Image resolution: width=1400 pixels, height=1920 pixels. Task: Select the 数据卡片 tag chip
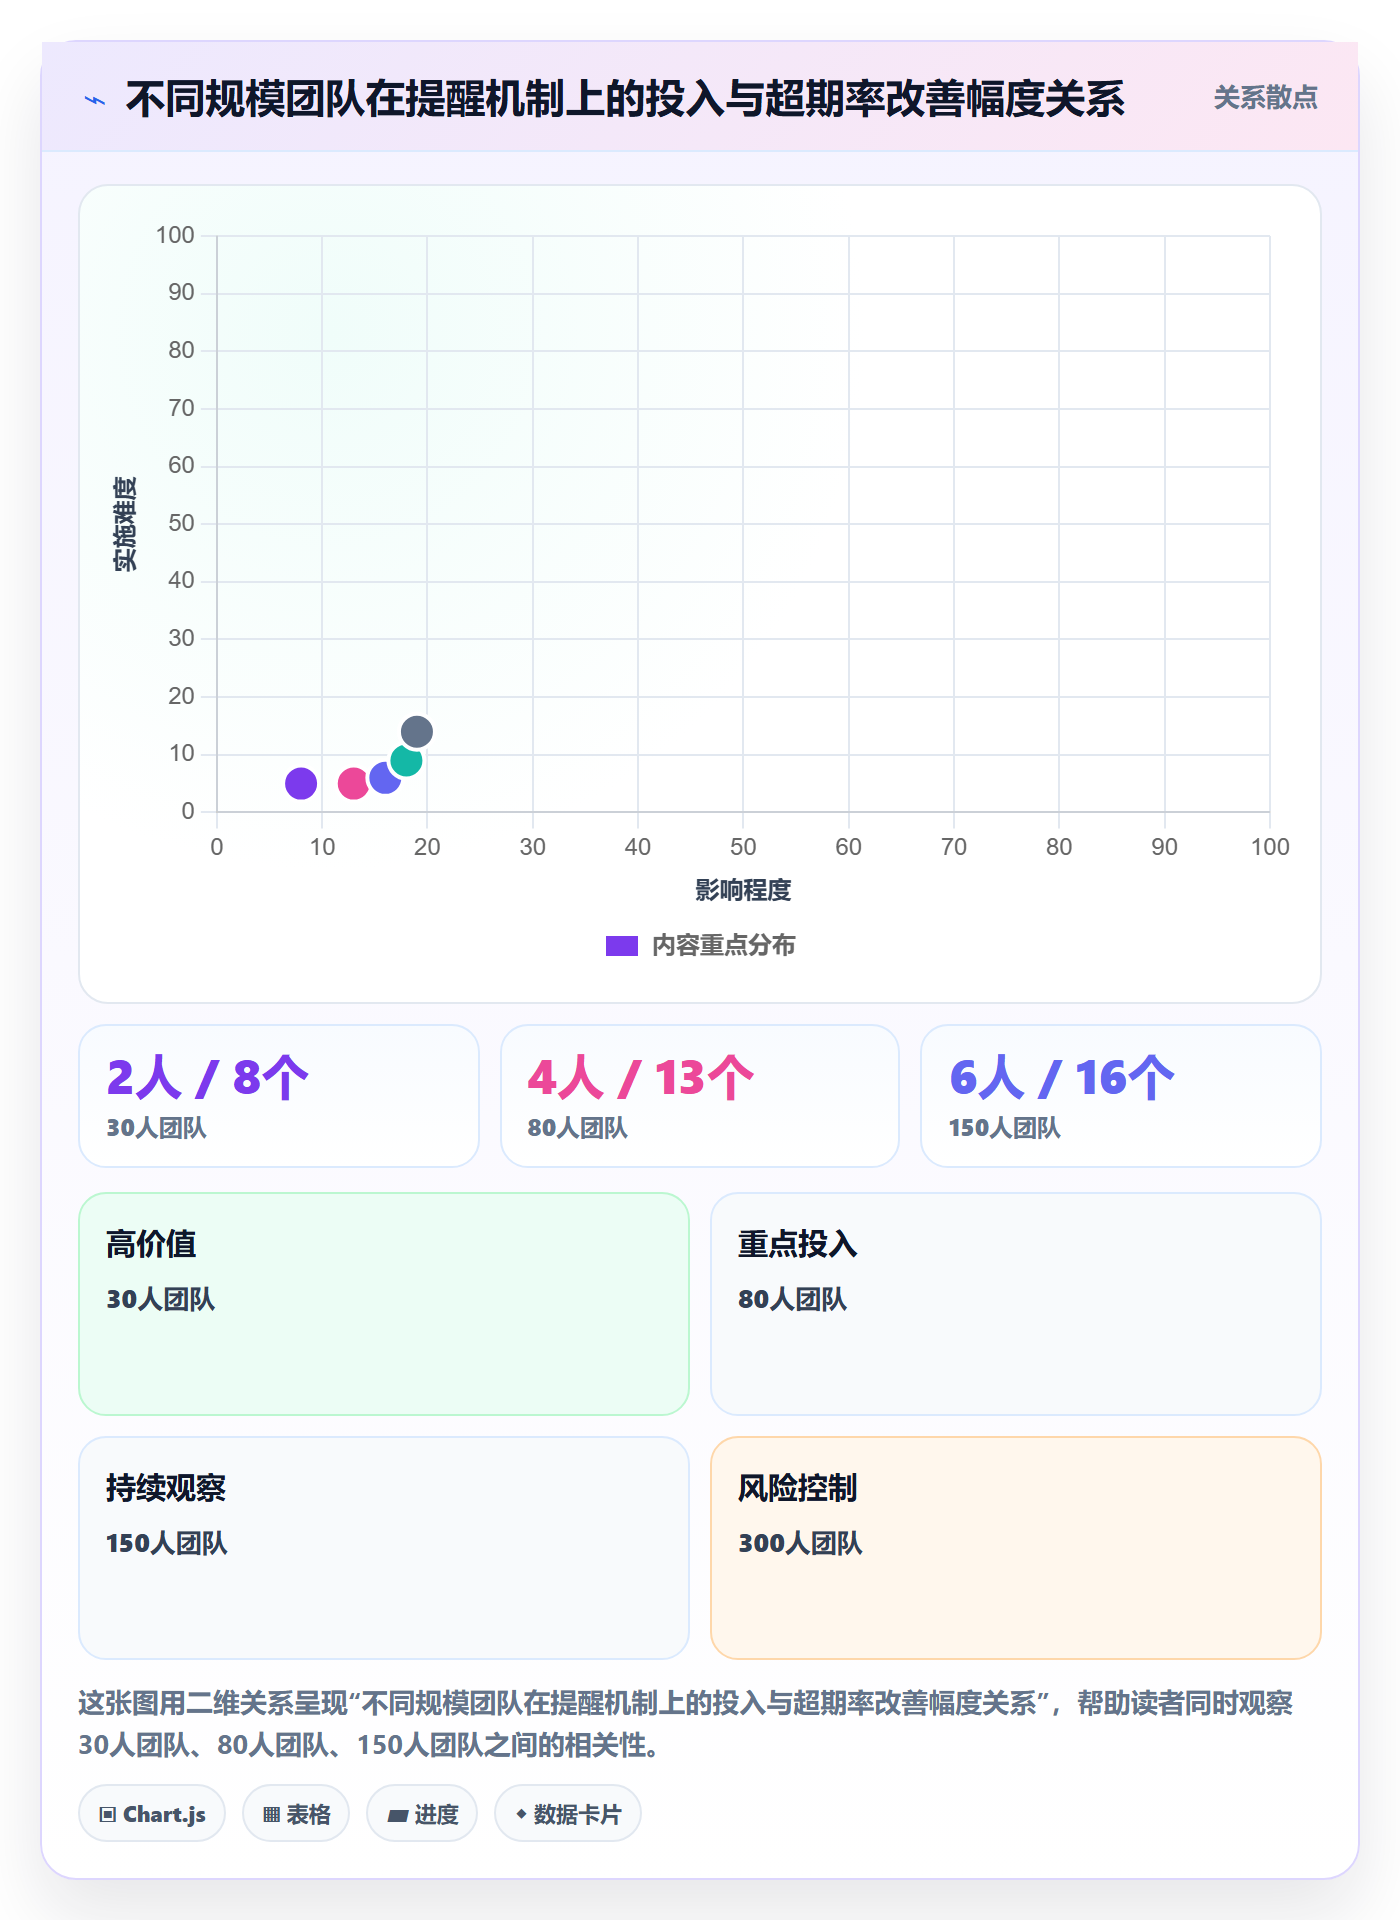568,1814
